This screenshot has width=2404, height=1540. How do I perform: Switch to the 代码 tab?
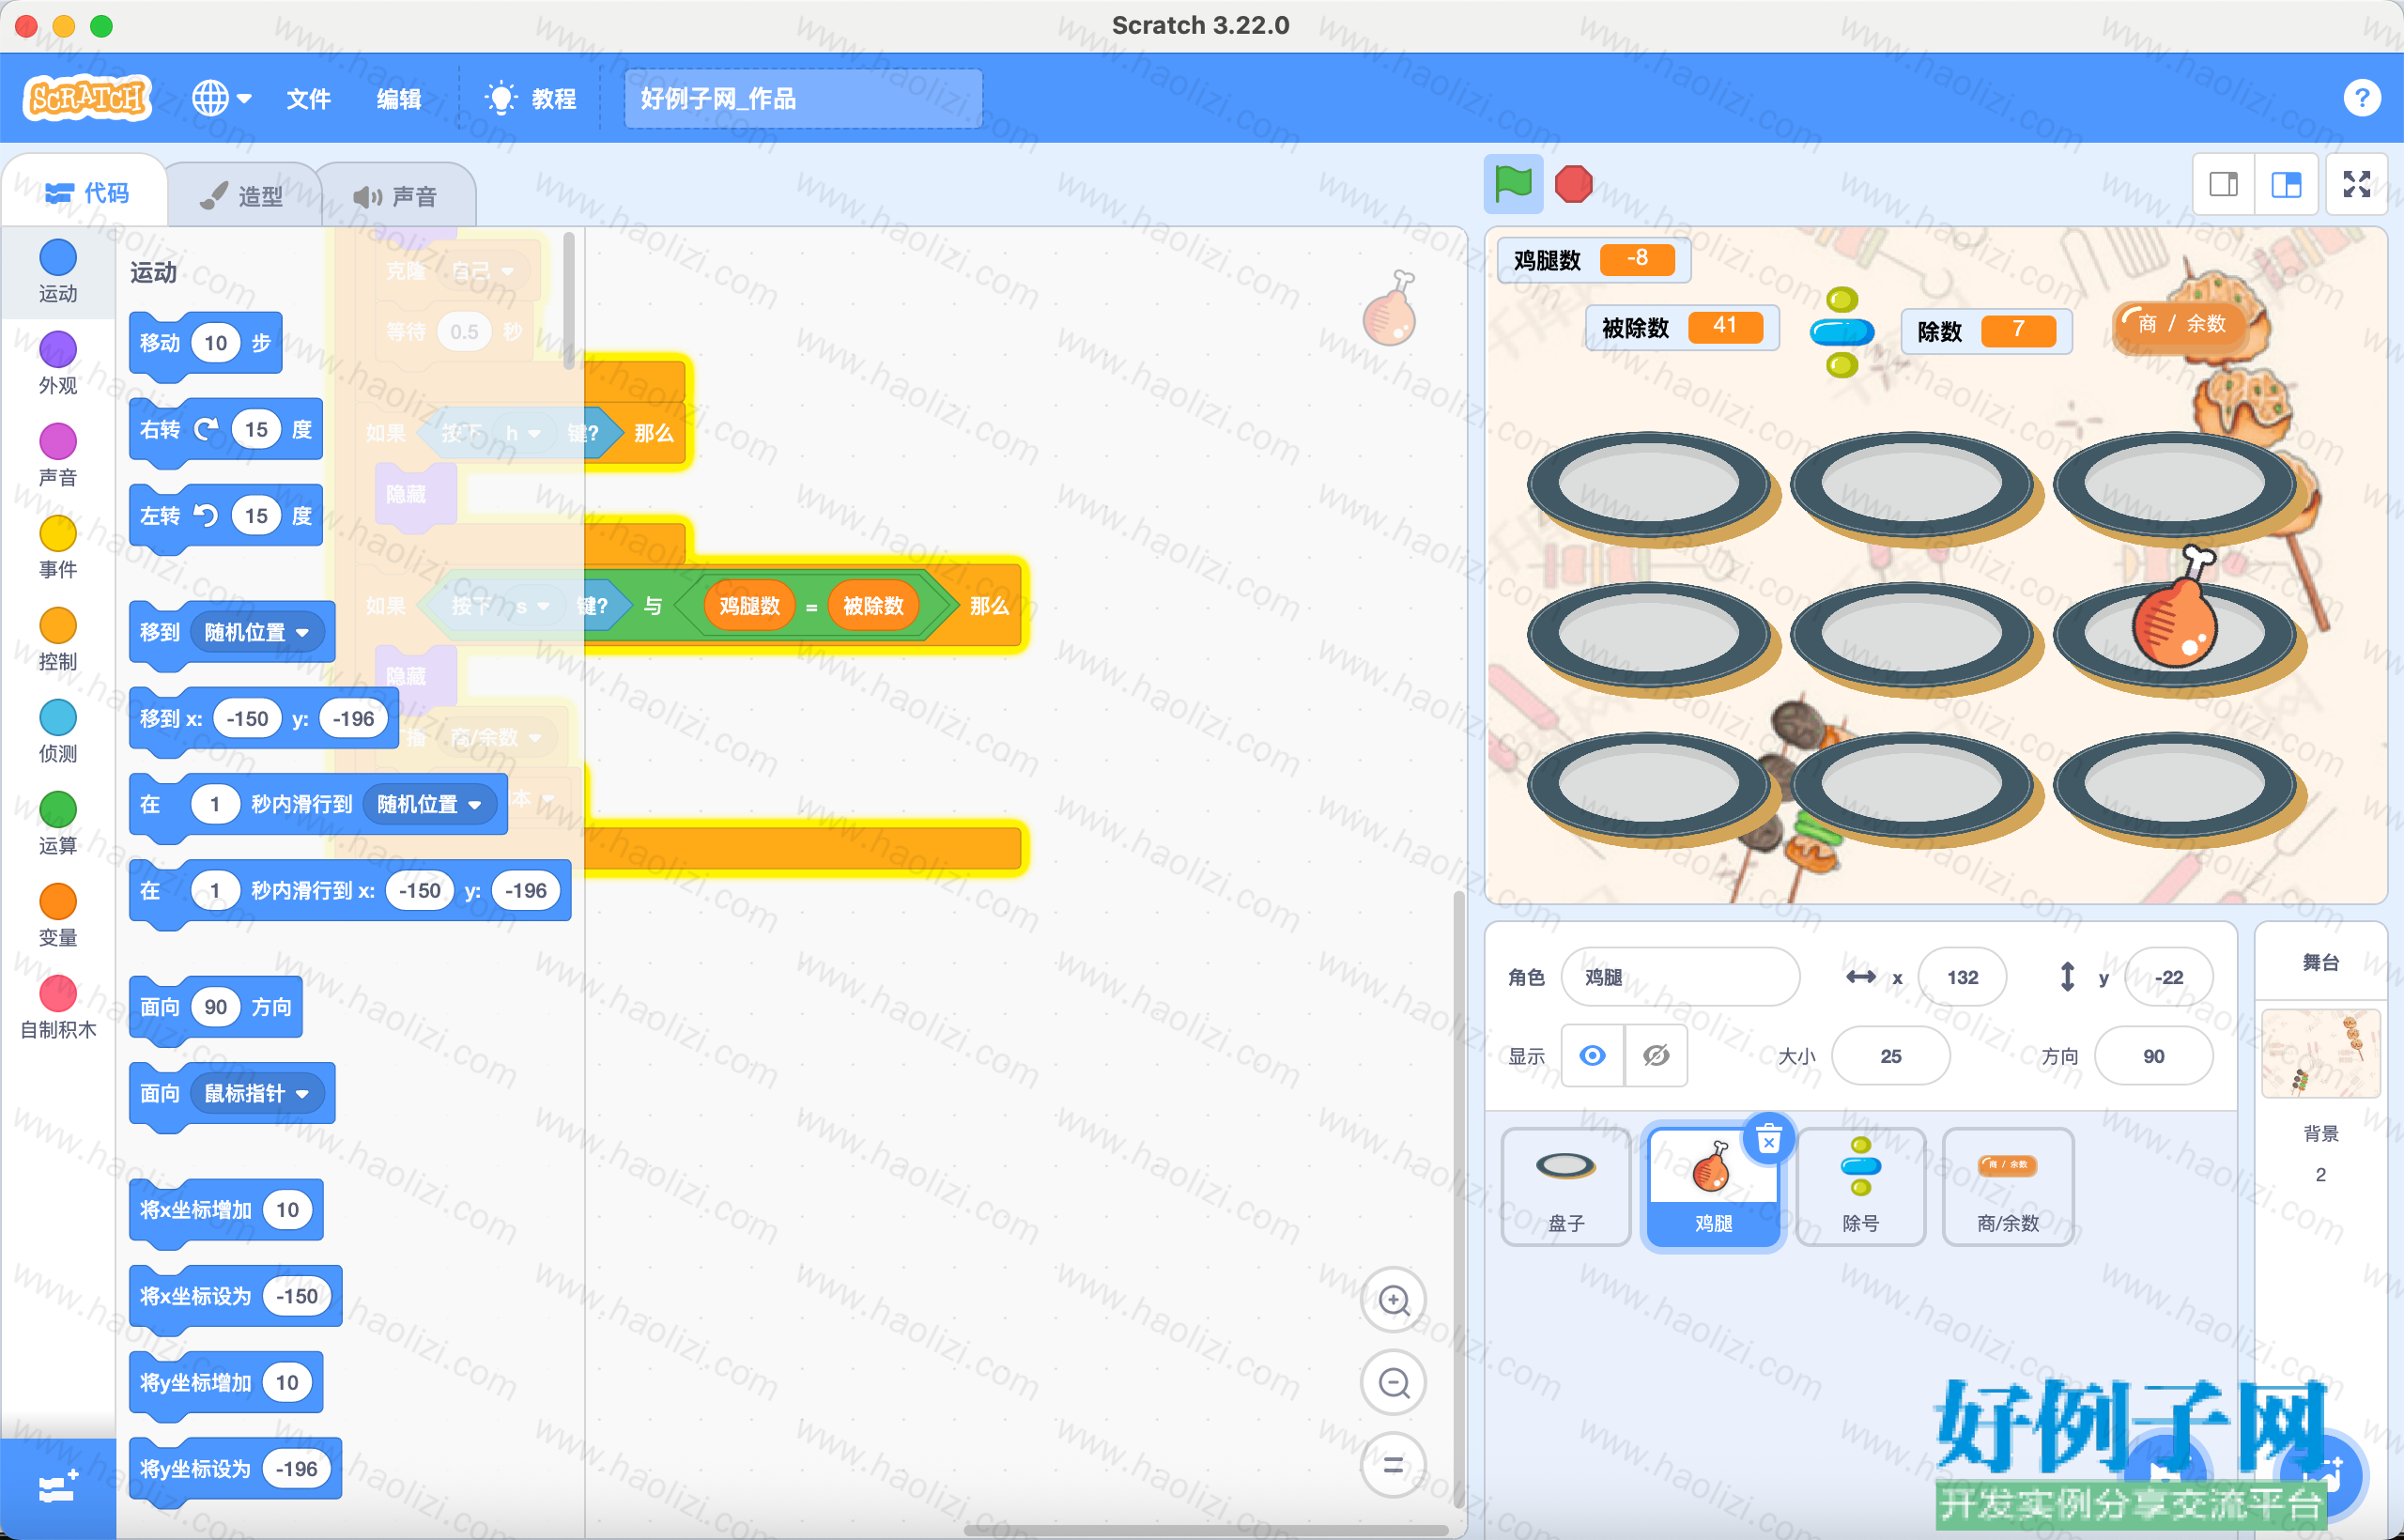coord(87,193)
